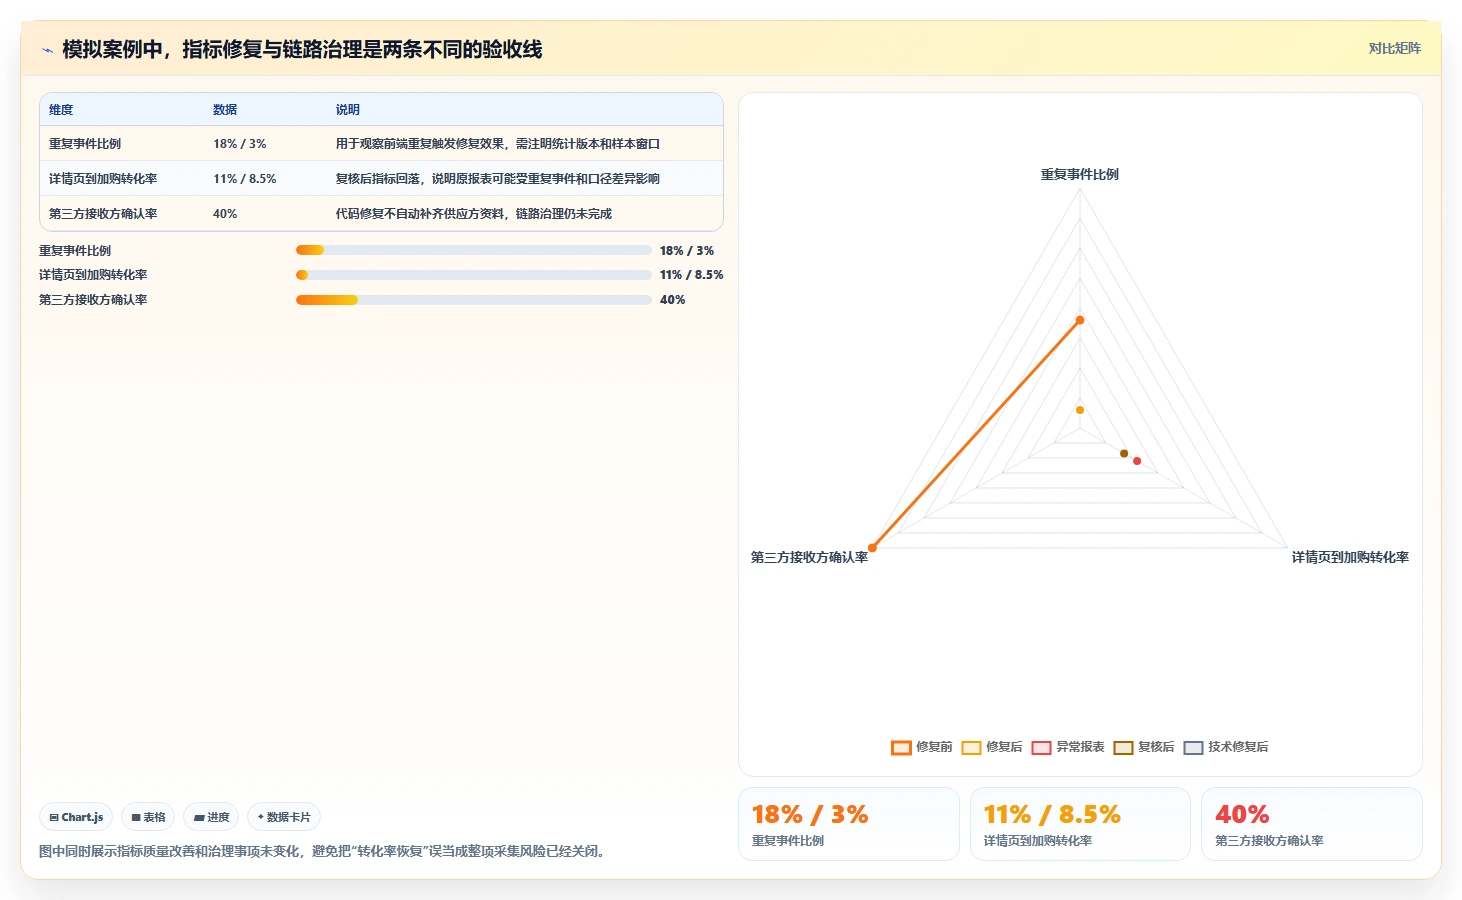
Task: Click the radar axis label 详情页到加购转化率
Action: click(x=1350, y=557)
